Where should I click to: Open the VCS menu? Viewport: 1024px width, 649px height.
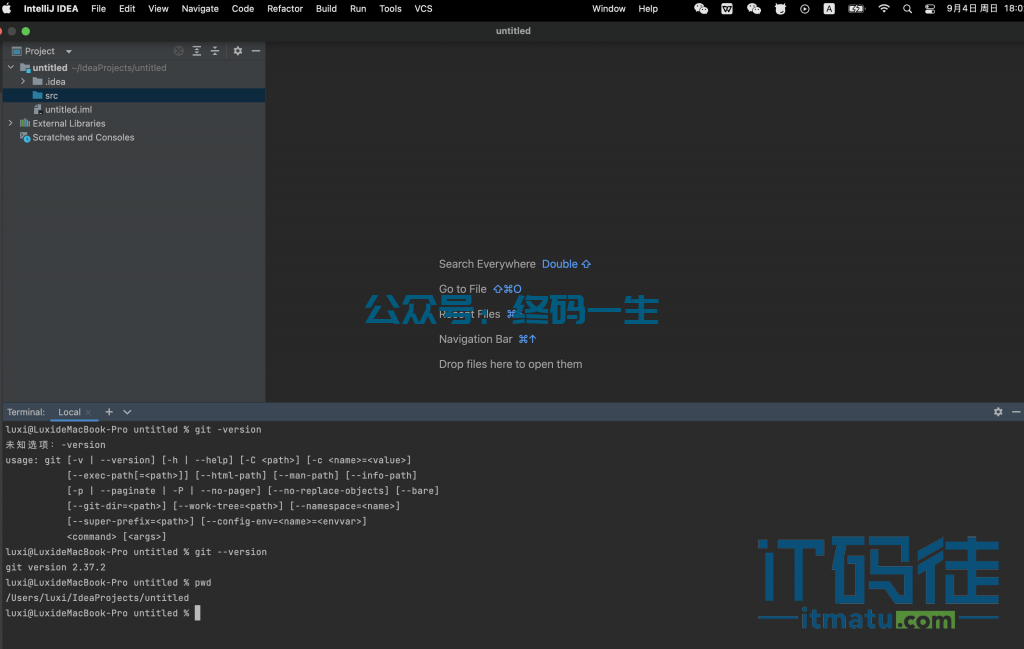(424, 9)
